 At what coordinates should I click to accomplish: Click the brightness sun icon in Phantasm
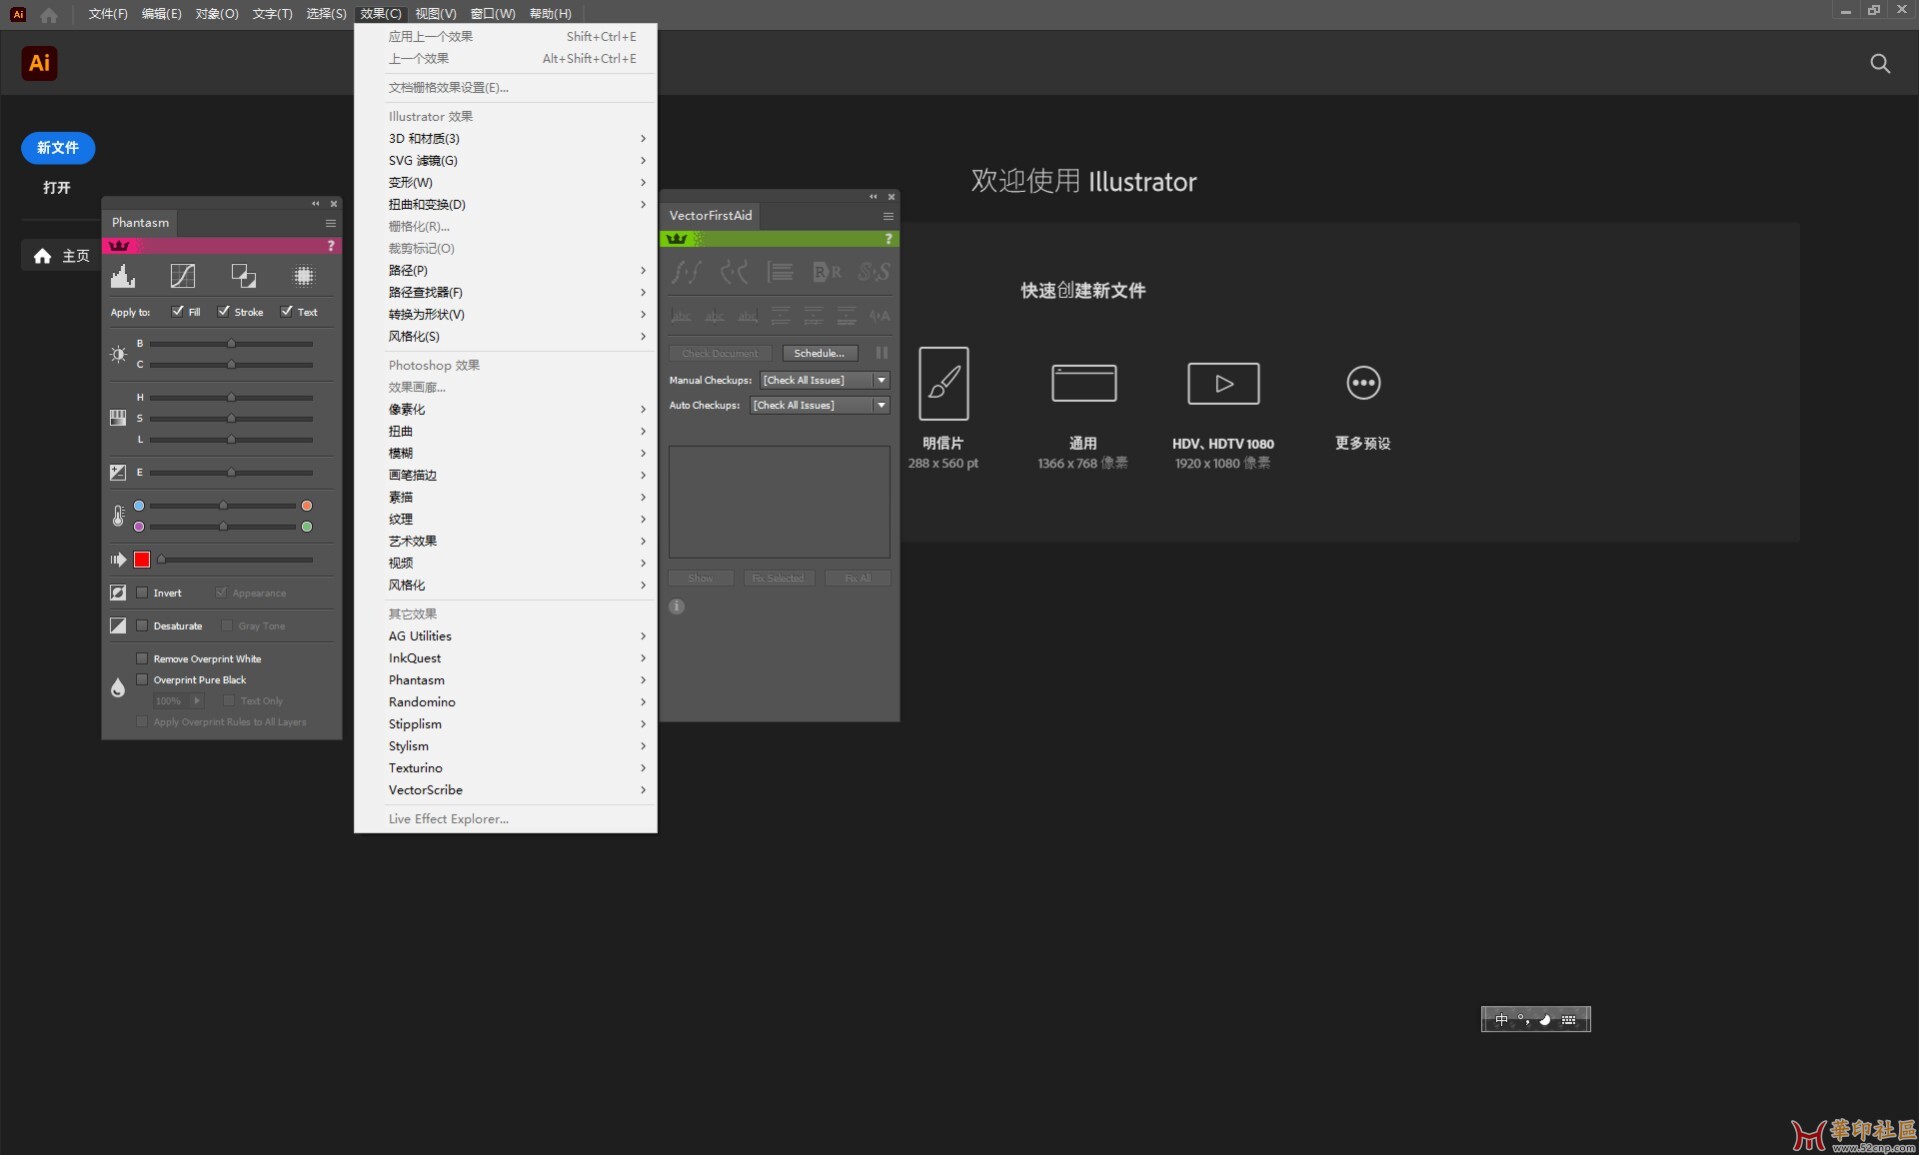[118, 354]
